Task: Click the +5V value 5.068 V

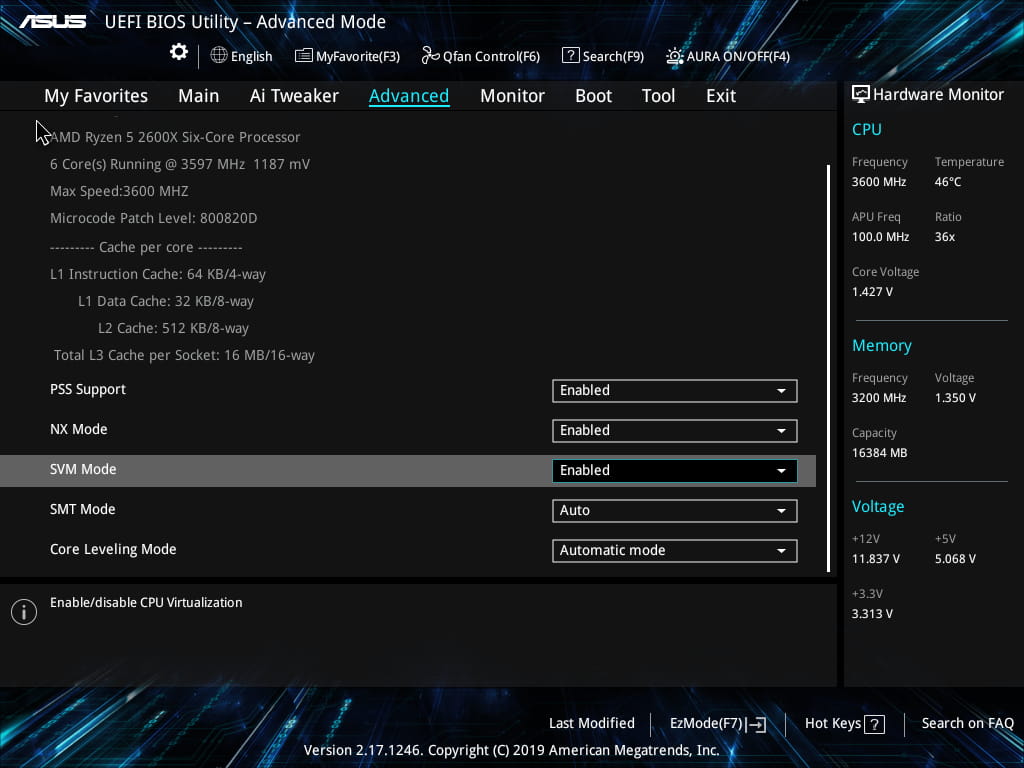Action: click(955, 559)
